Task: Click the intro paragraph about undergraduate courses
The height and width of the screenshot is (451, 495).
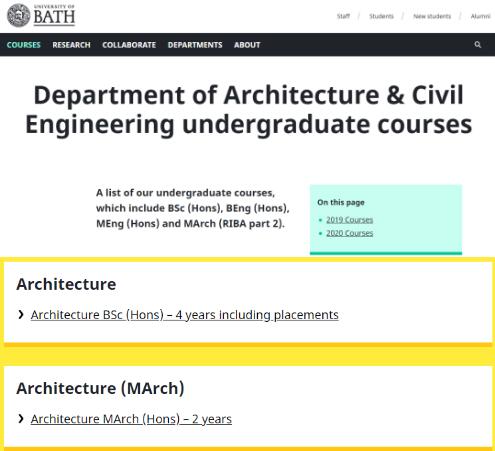Action: 193,208
